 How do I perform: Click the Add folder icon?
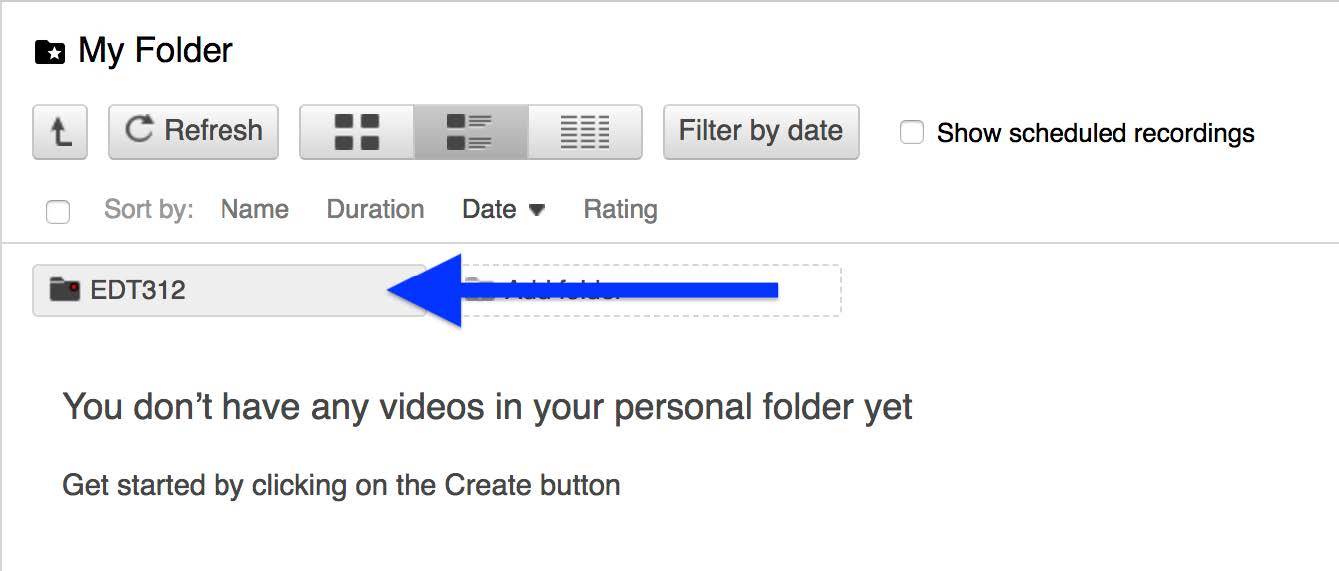tap(481, 290)
